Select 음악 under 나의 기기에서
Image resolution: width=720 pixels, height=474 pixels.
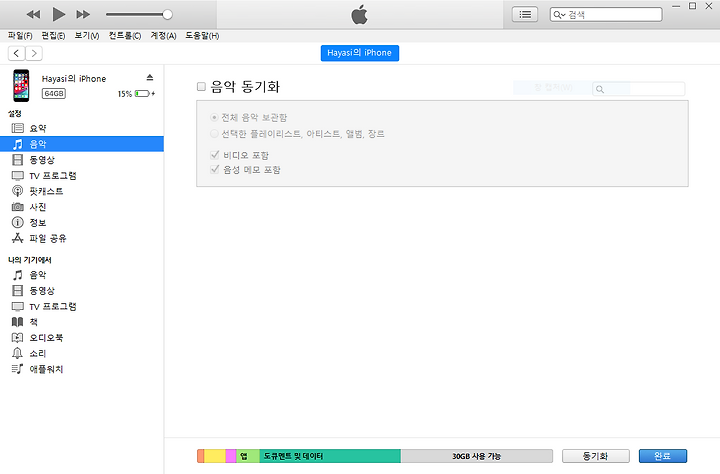coord(82,275)
